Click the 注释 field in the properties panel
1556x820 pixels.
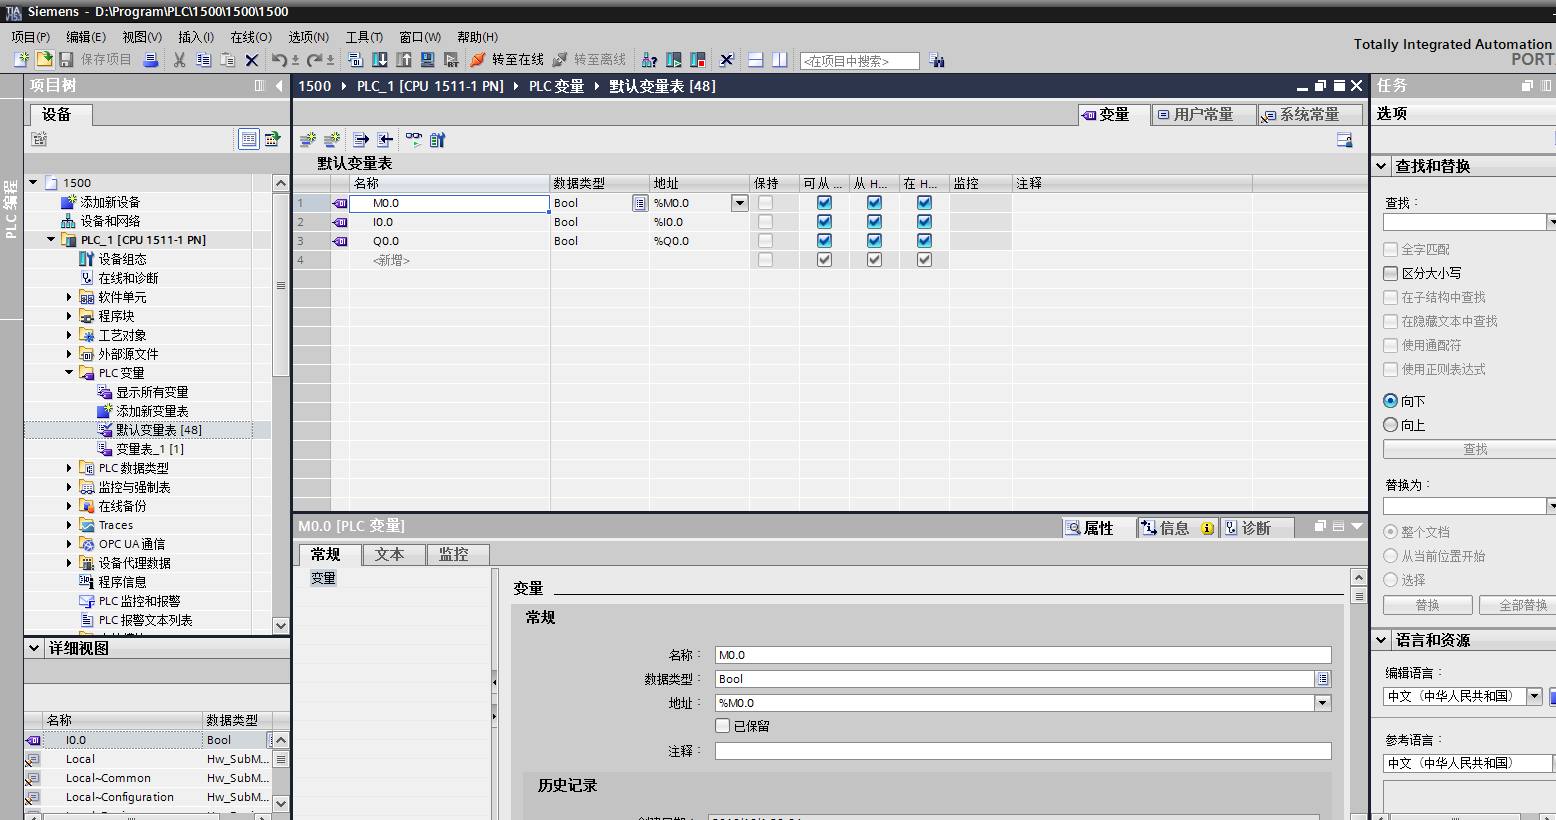[1023, 751]
